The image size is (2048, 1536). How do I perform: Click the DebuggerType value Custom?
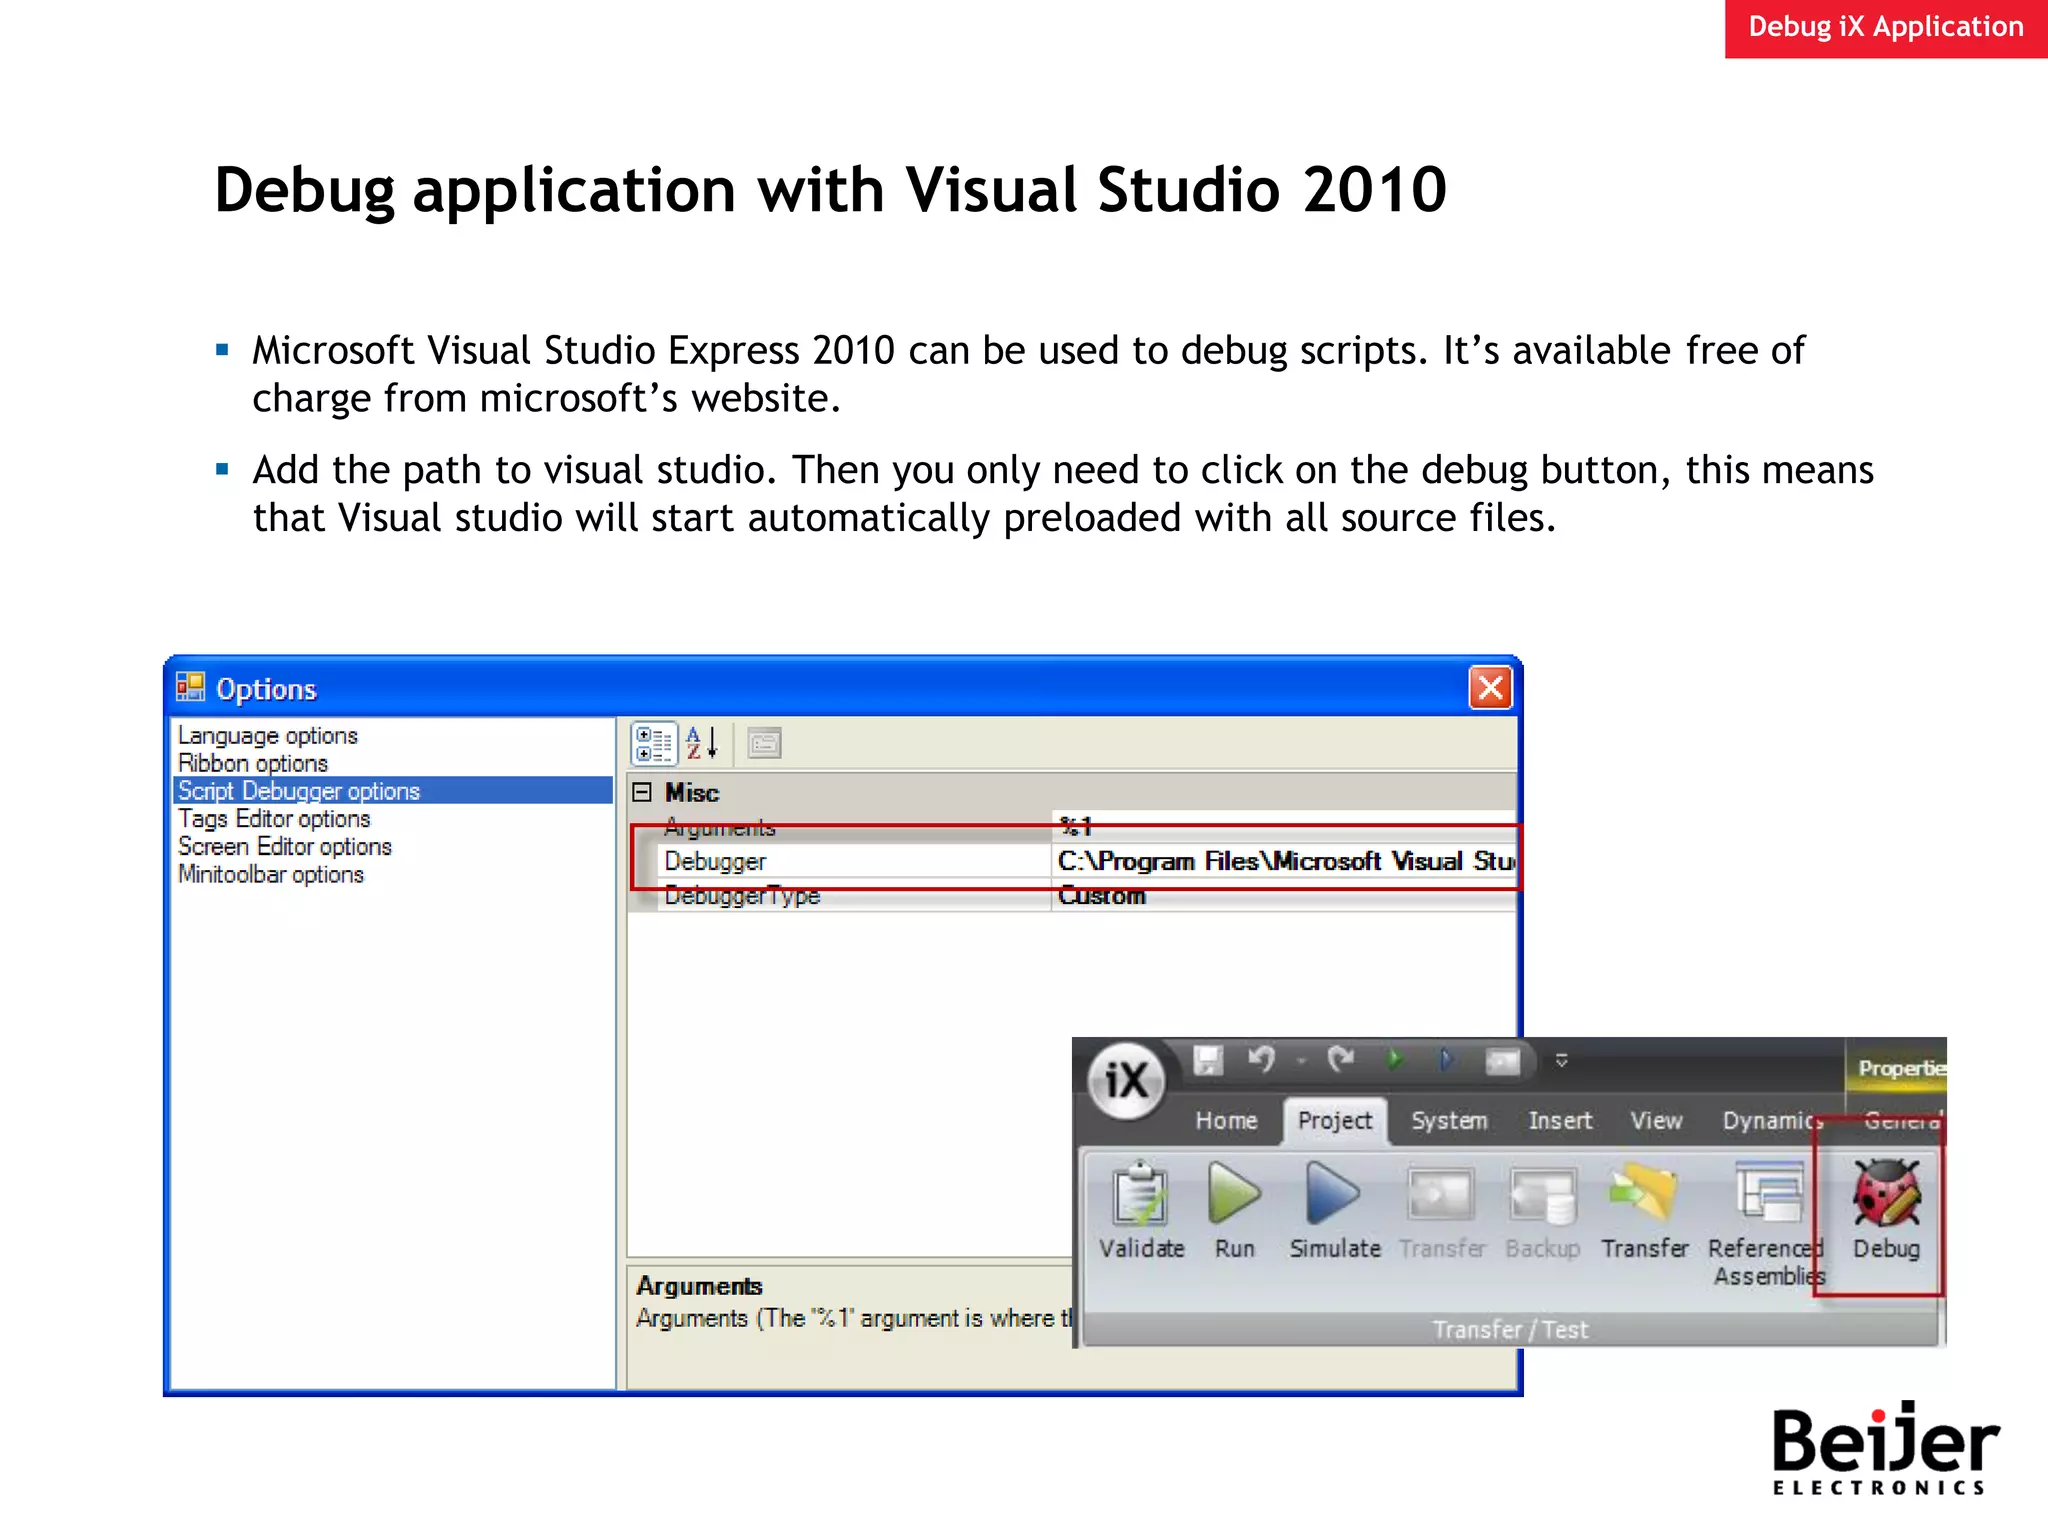pos(1285,896)
